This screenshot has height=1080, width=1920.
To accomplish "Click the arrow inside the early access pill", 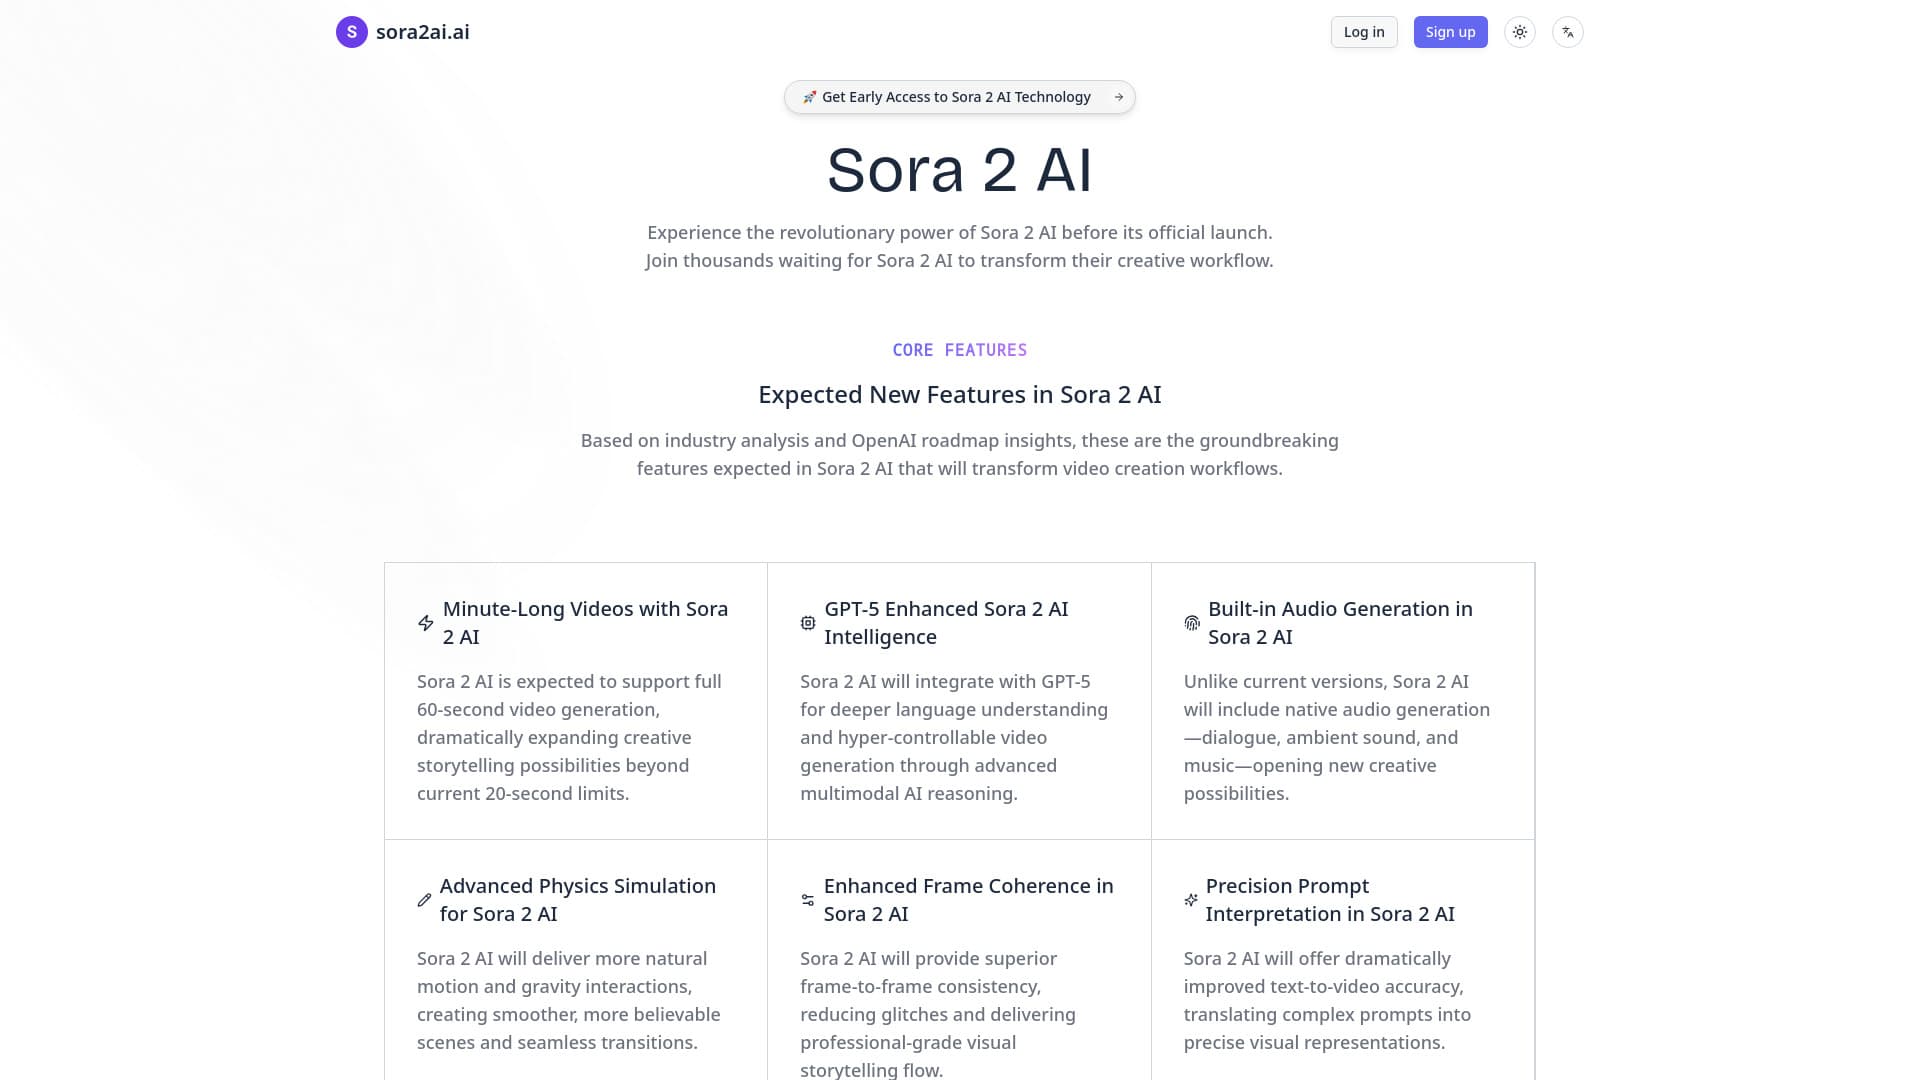I will 1117,96.
